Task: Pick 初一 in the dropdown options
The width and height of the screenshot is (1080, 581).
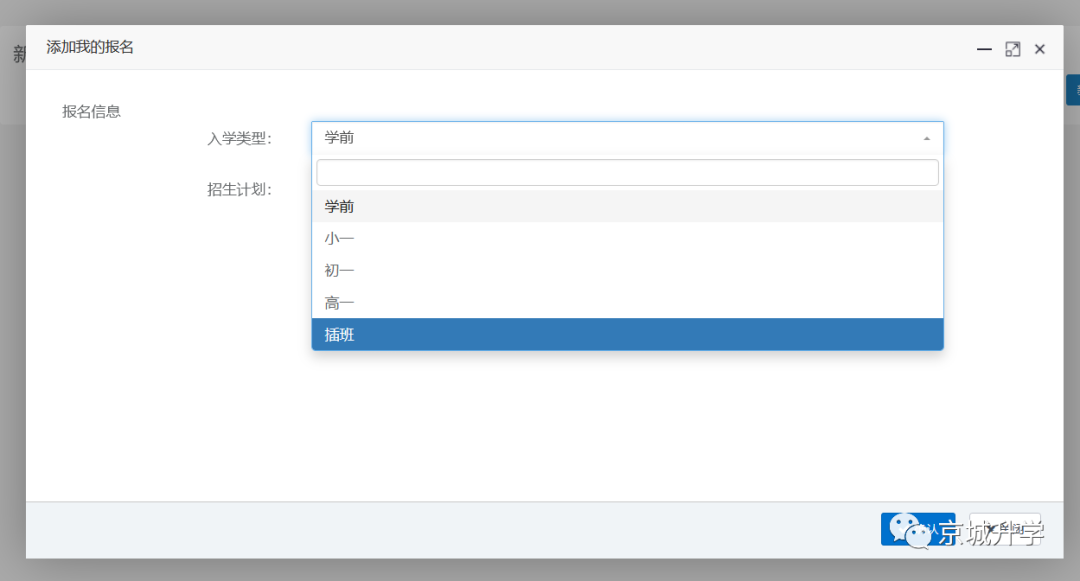Action: click(x=627, y=270)
